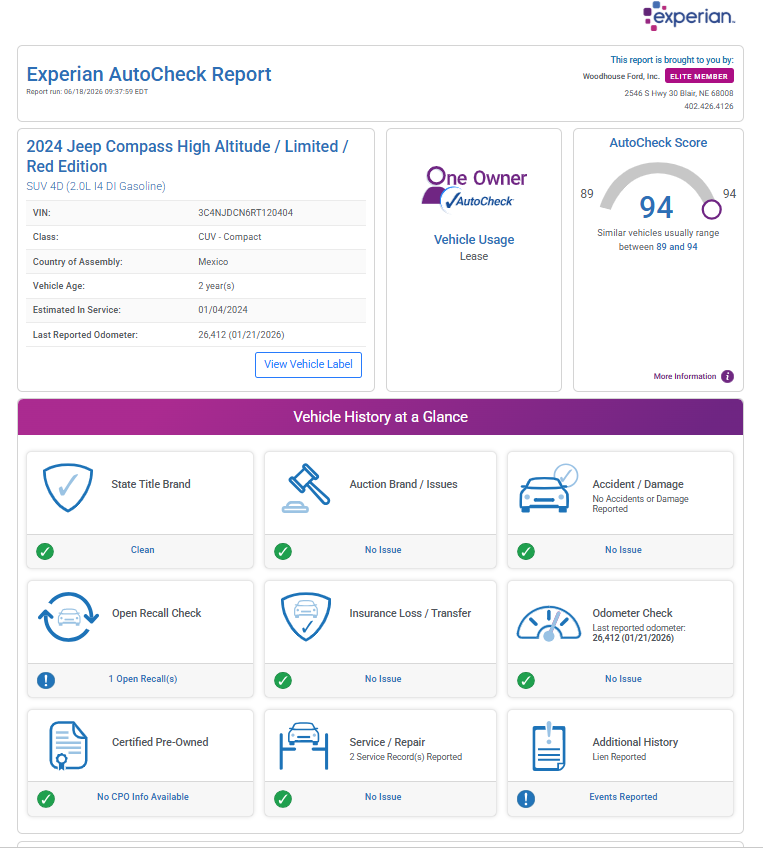The height and width of the screenshot is (848, 763).
Task: Click the Service / Repair car lift icon
Action: pyautogui.click(x=304, y=746)
